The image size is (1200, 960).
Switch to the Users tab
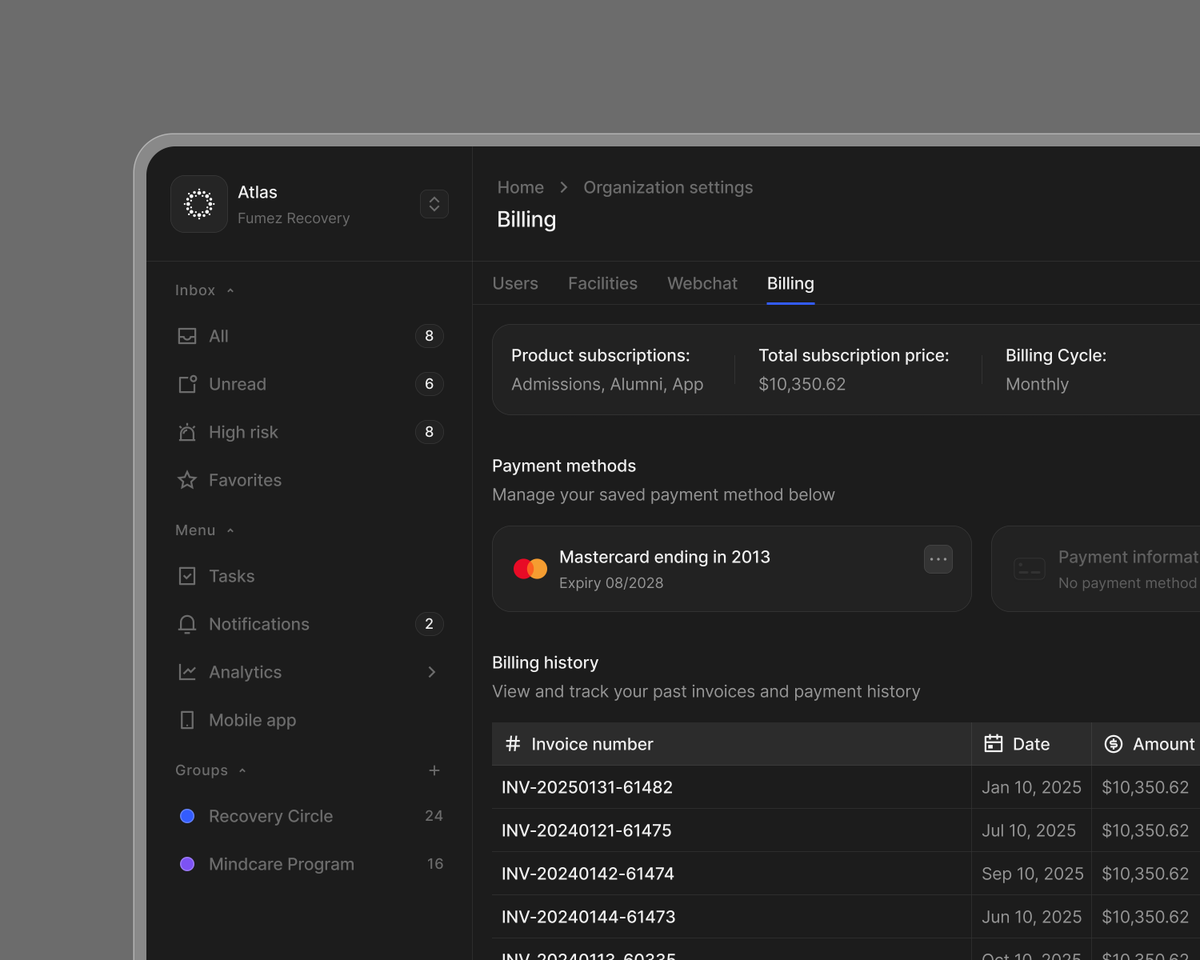(x=515, y=284)
